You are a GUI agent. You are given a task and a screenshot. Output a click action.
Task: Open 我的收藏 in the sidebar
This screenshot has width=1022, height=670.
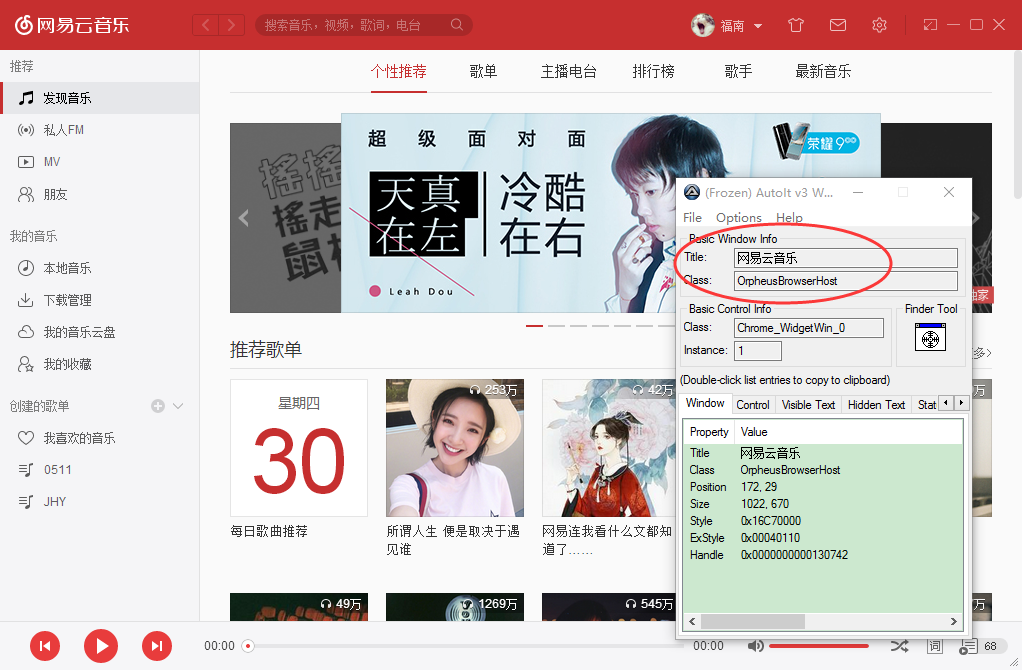coord(100,364)
